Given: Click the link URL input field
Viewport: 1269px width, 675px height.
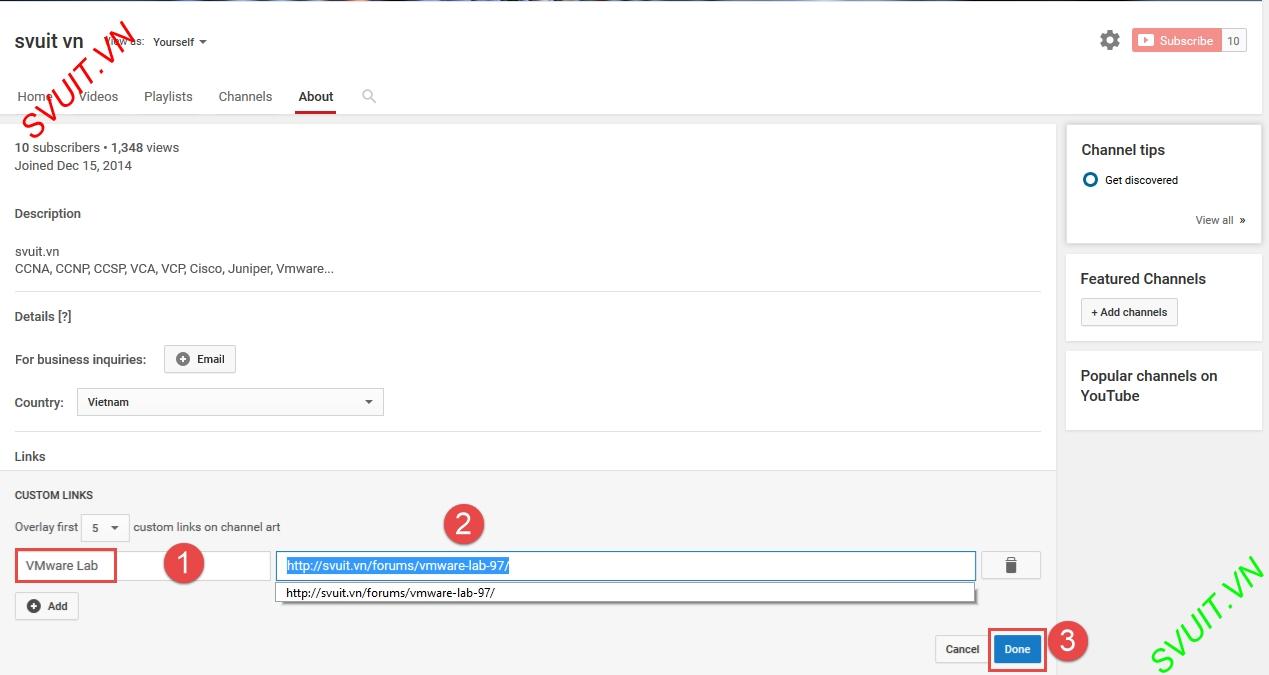Looking at the screenshot, I should point(626,565).
